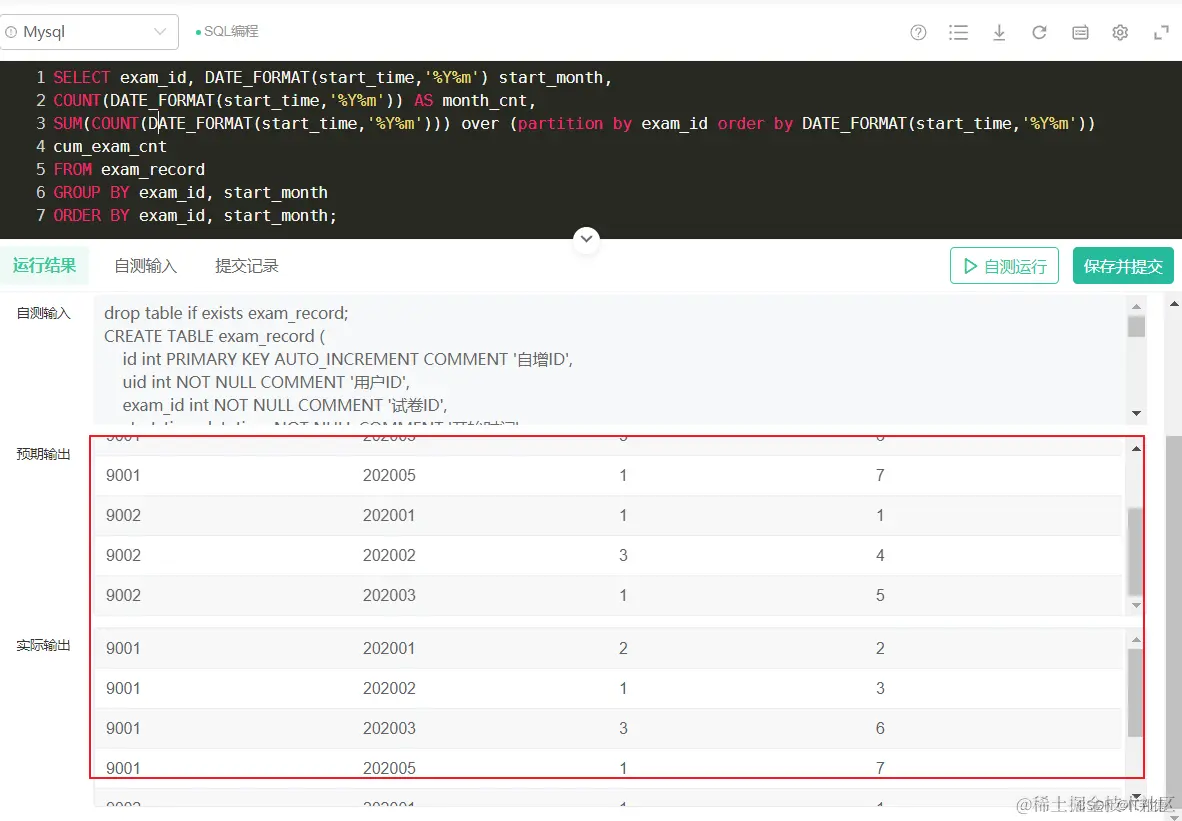Viewport: 1182px width, 821px height.
Task: Click the actual output scrollbar thumb
Action: pyautogui.click(x=1135, y=692)
